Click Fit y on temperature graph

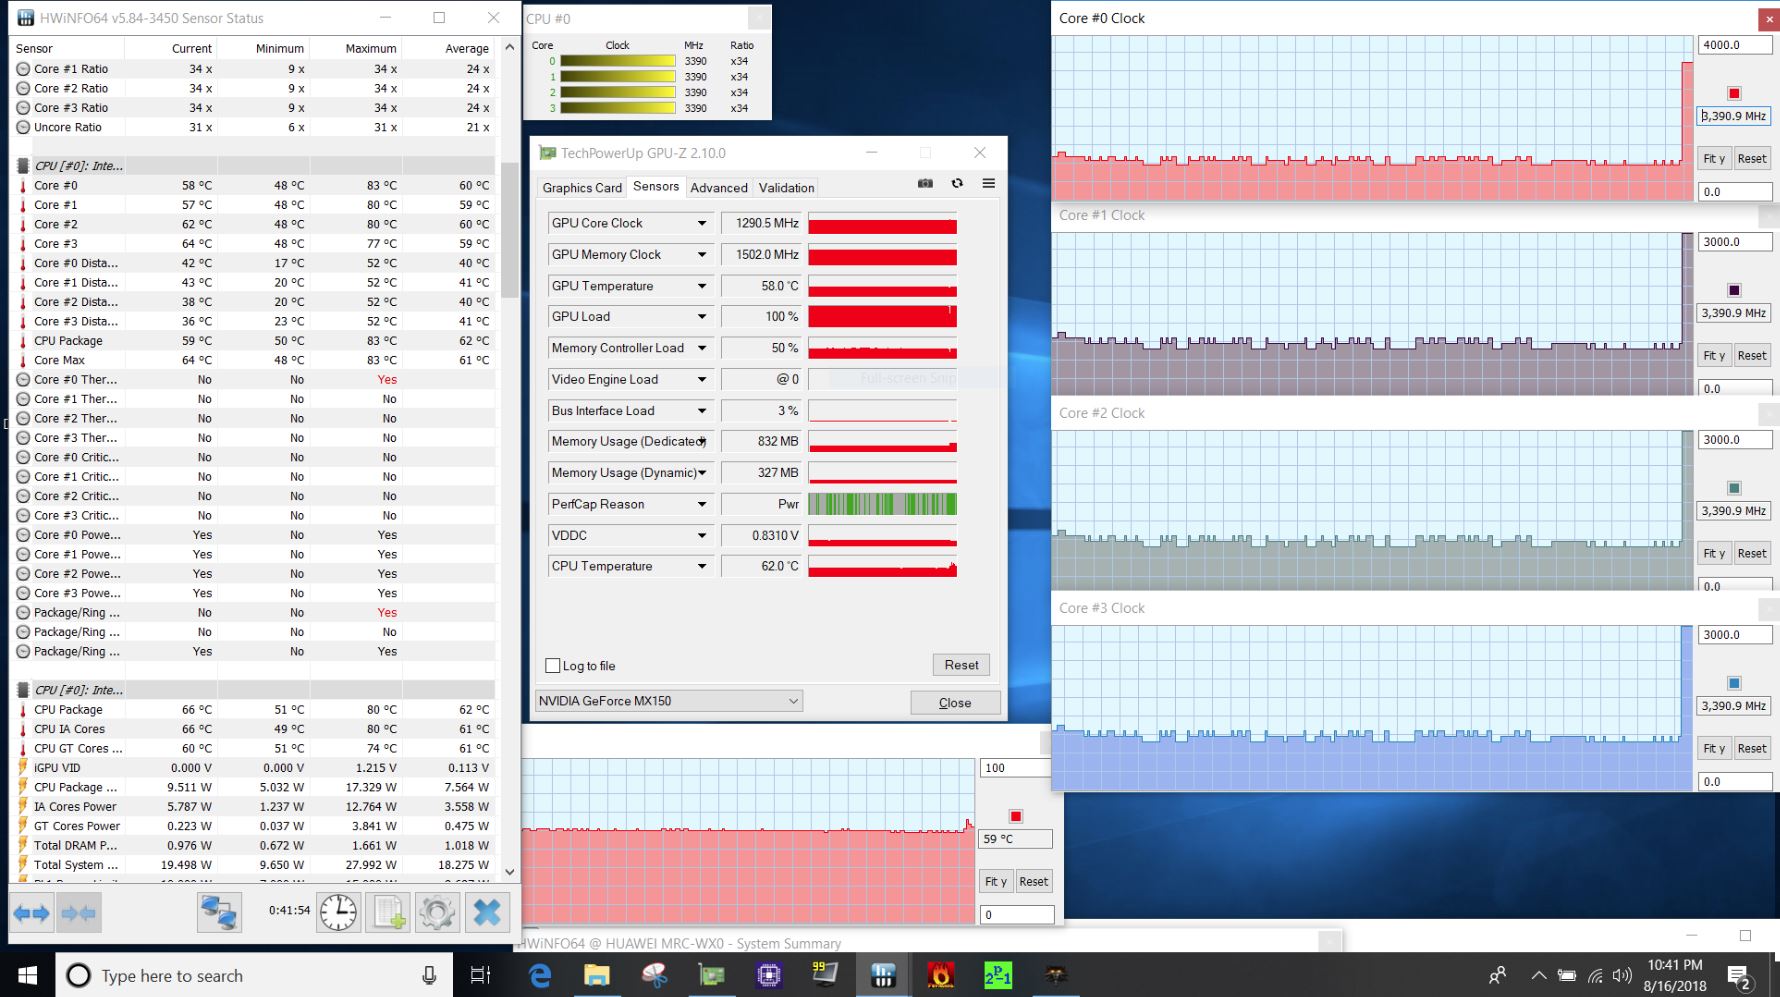click(996, 881)
